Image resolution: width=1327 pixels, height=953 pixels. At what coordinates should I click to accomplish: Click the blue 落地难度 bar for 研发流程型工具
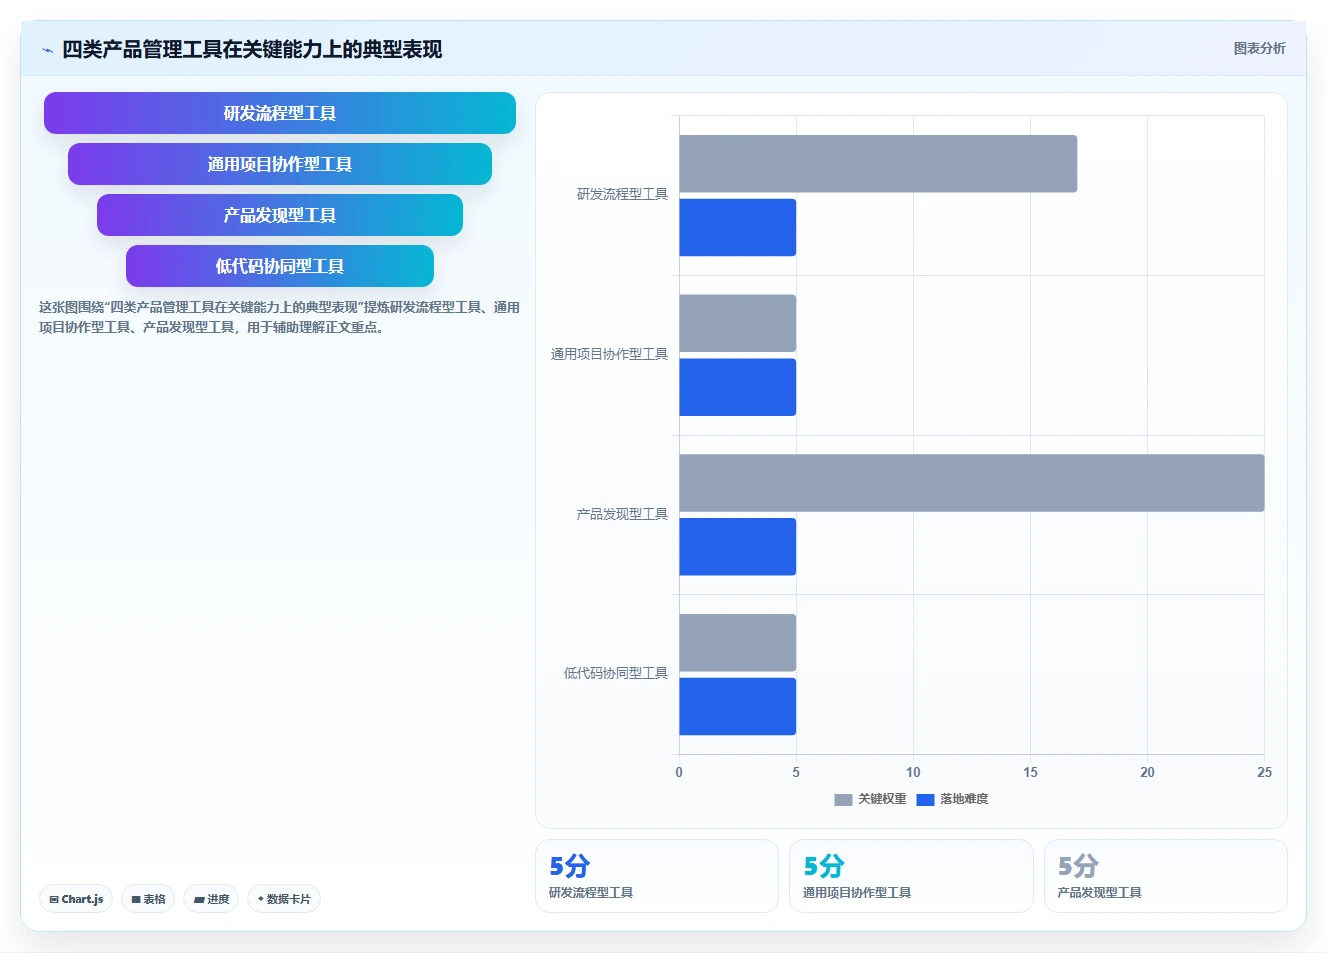(x=738, y=227)
